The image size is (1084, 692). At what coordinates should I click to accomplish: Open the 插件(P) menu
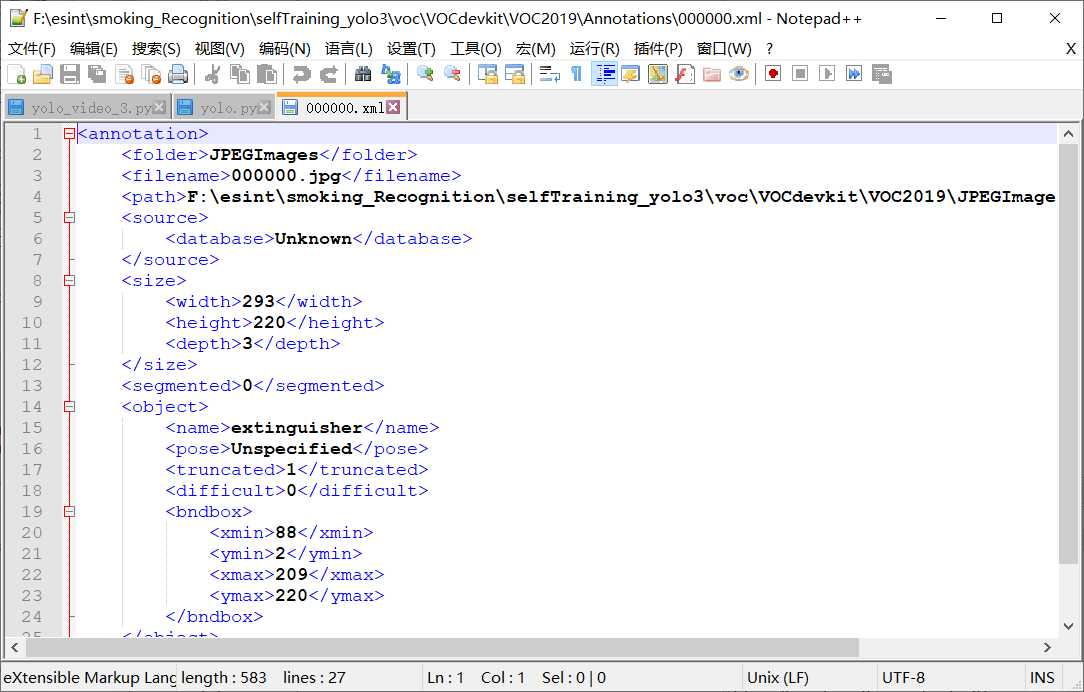click(x=657, y=48)
